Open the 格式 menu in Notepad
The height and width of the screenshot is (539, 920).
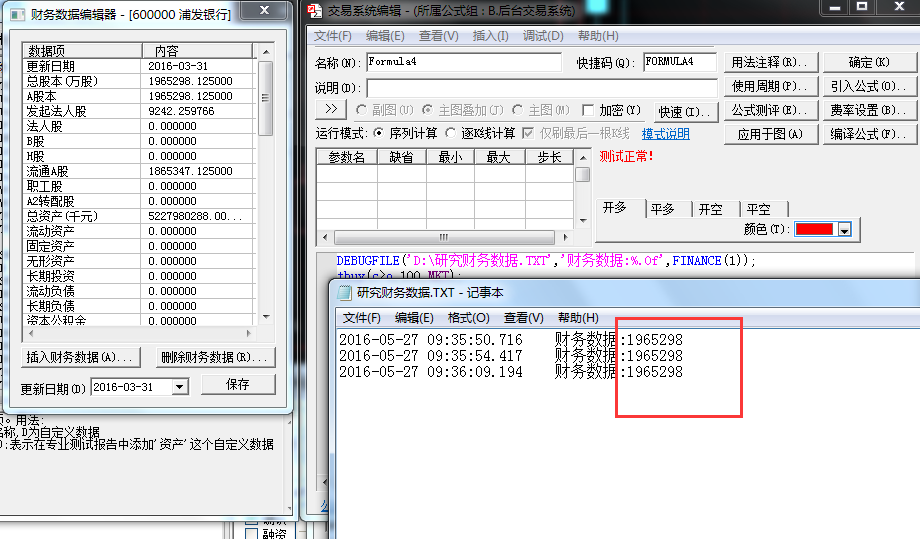468,317
